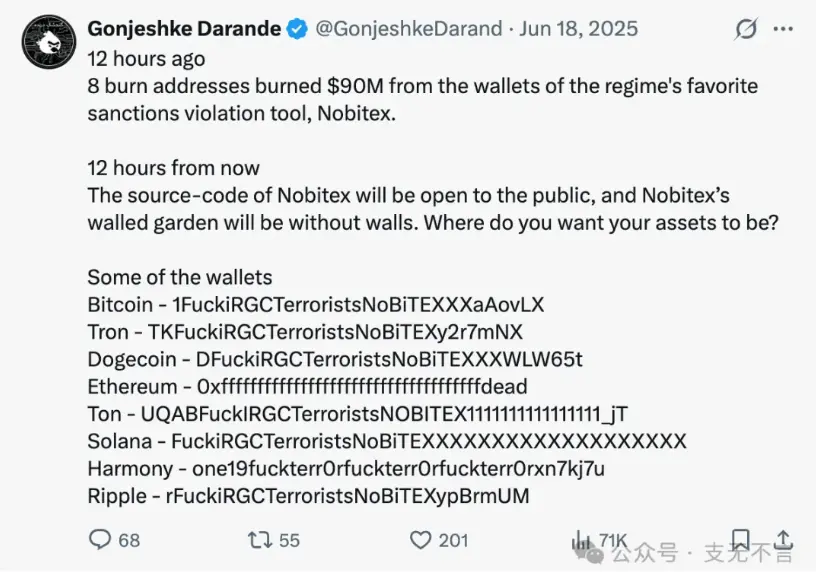This screenshot has width=816, height=572.
Task: Click the Bitcoin wallet address line
Action: tap(315, 304)
